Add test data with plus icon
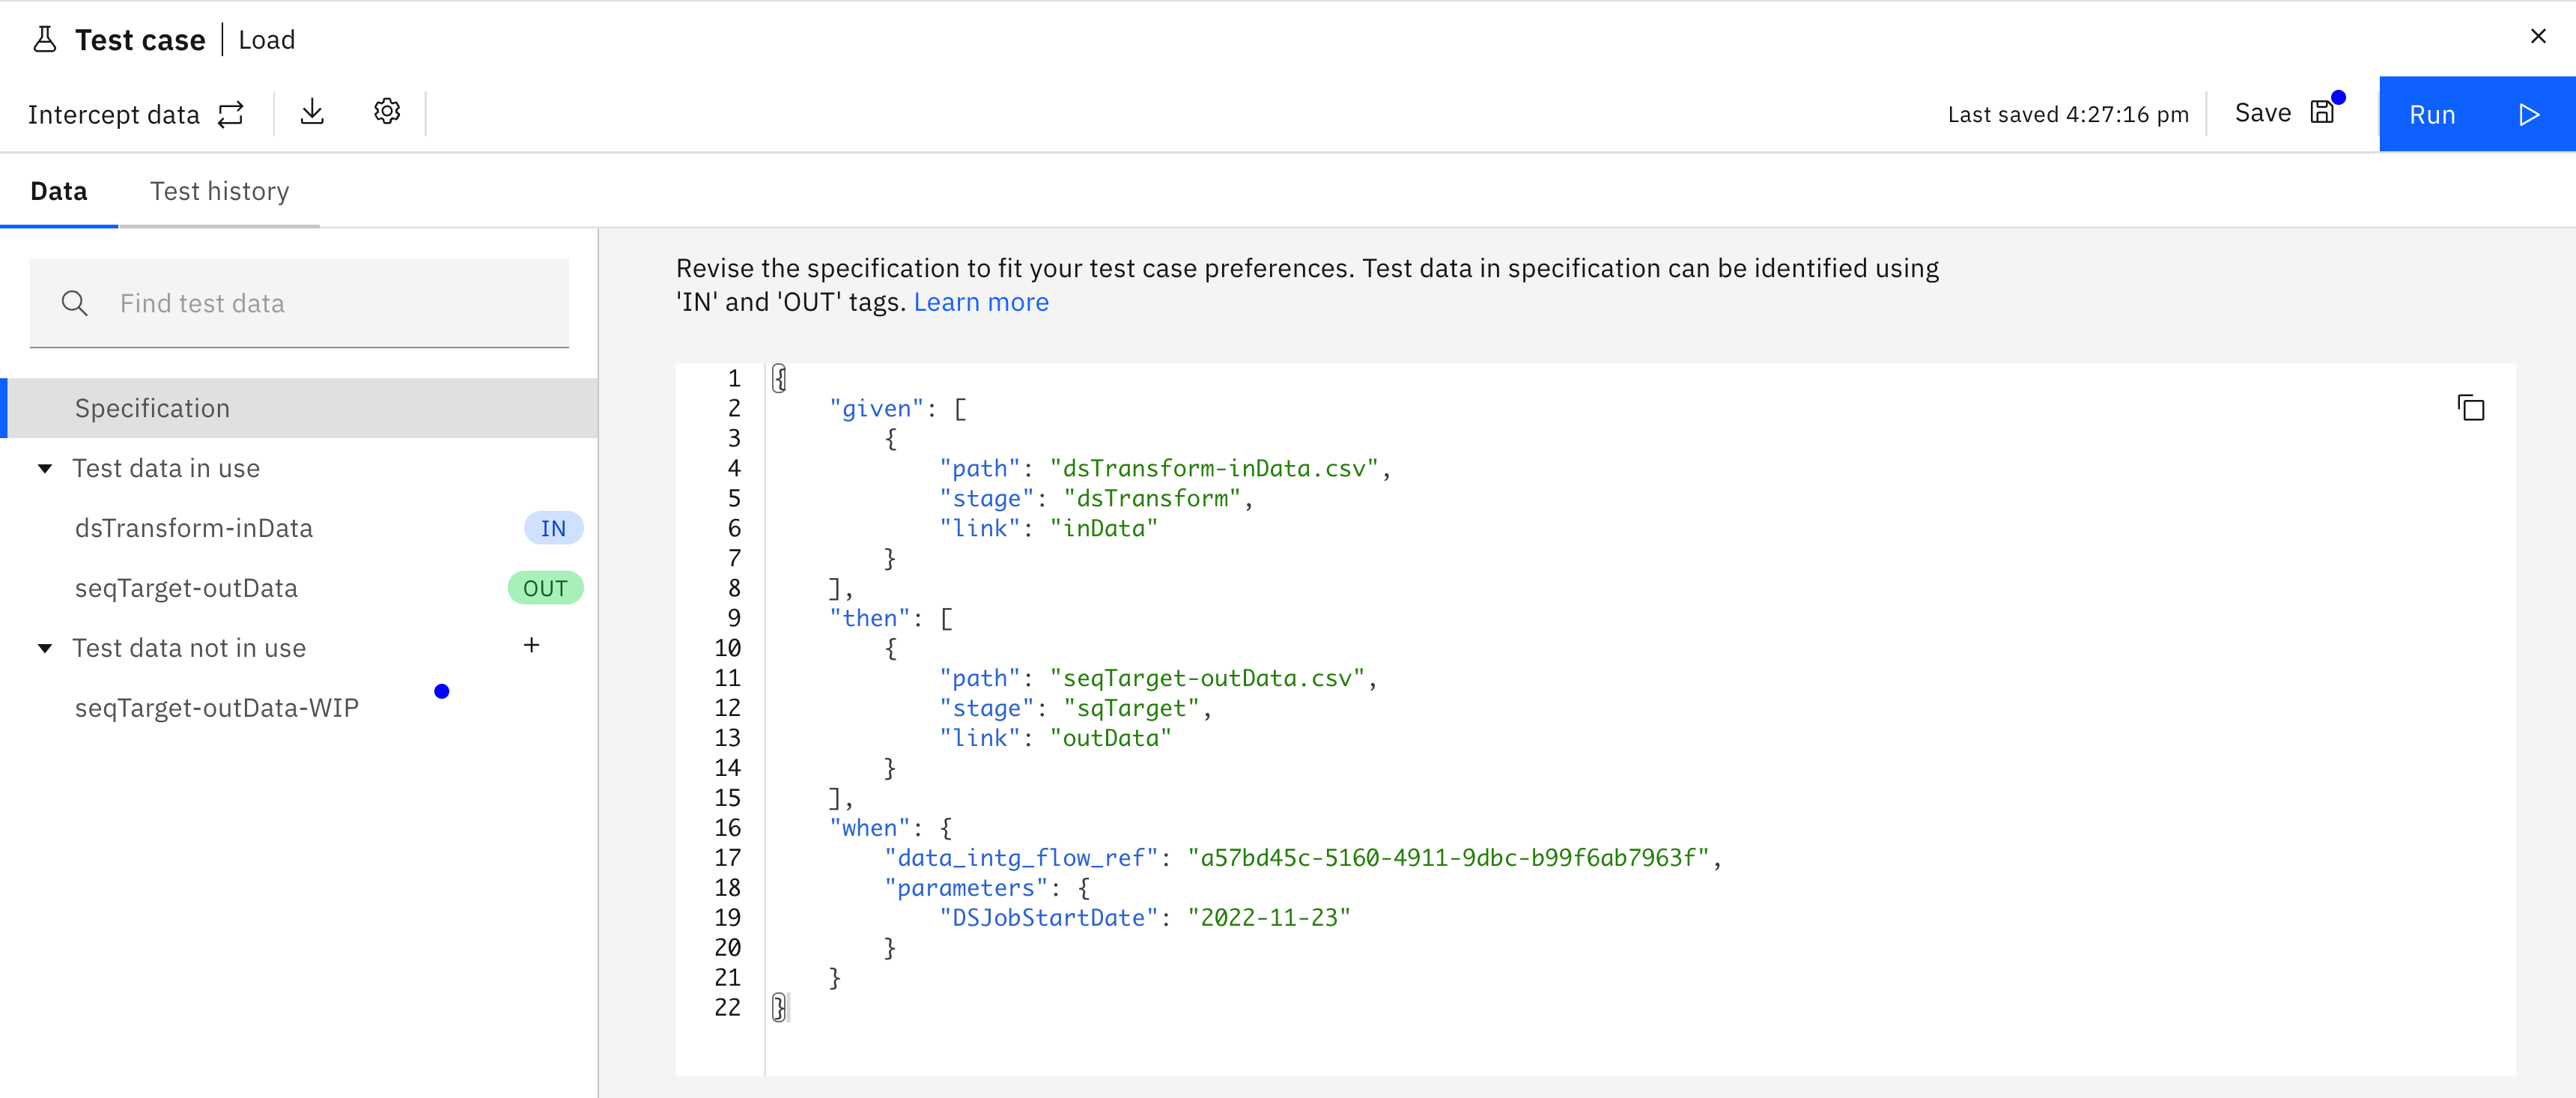The width and height of the screenshot is (2576, 1098). 531,646
